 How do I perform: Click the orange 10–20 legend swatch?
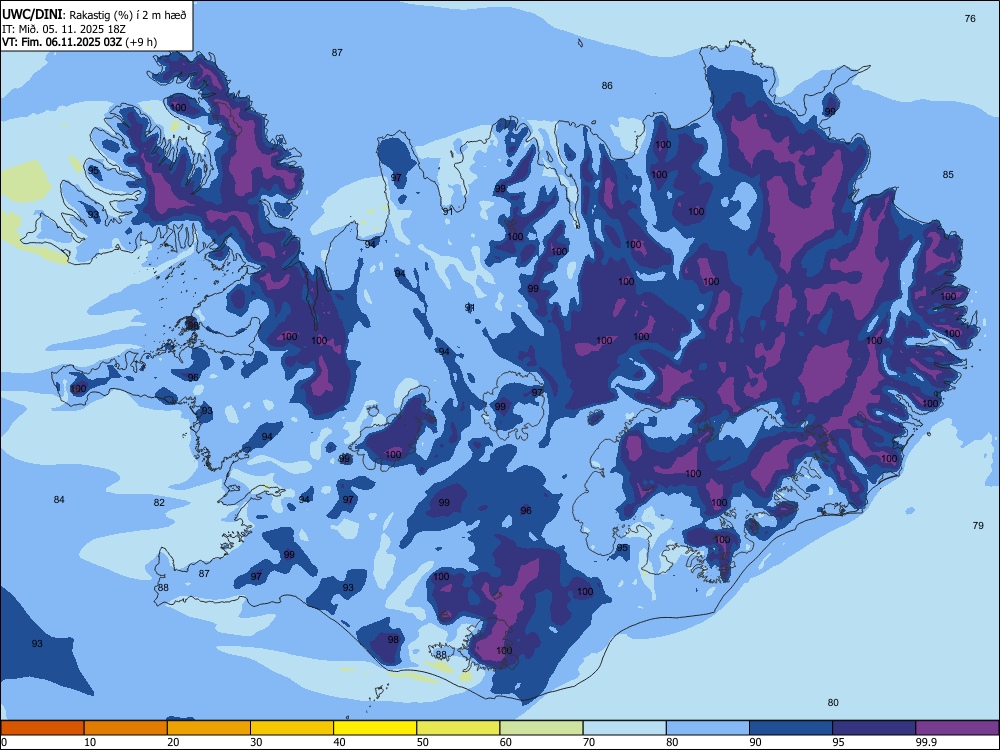coord(126,728)
